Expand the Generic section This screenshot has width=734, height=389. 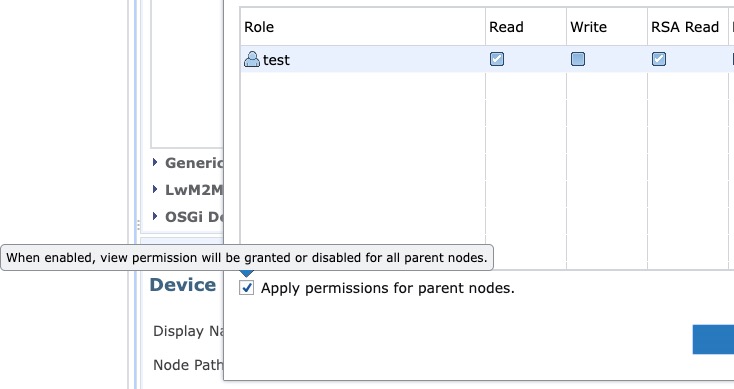pos(155,162)
